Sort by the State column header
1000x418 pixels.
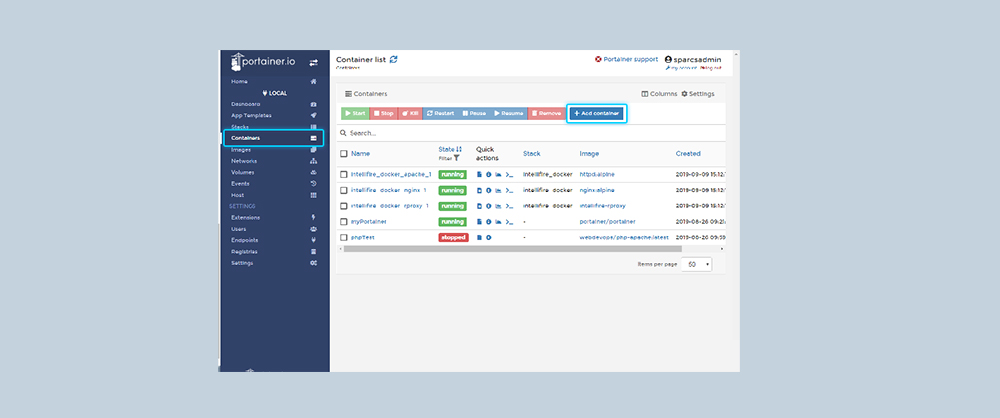click(x=450, y=149)
